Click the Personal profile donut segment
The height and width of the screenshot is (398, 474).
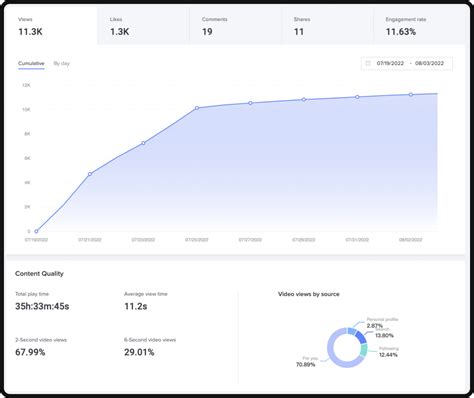pos(352,331)
